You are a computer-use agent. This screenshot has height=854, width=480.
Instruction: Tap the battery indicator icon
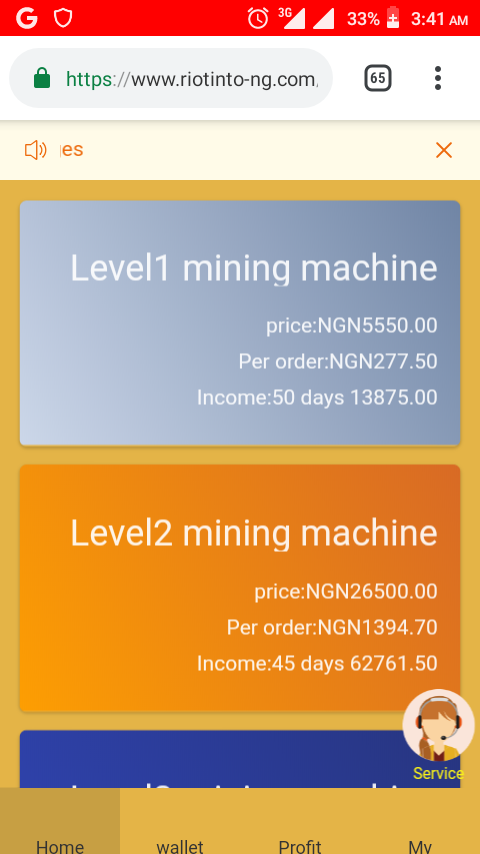(x=392, y=19)
